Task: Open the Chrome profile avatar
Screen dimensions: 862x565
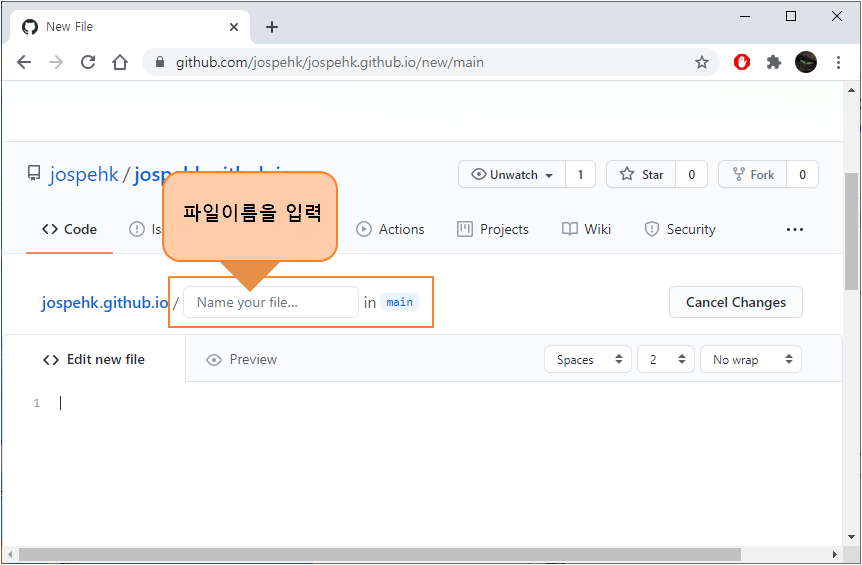Action: [x=806, y=62]
